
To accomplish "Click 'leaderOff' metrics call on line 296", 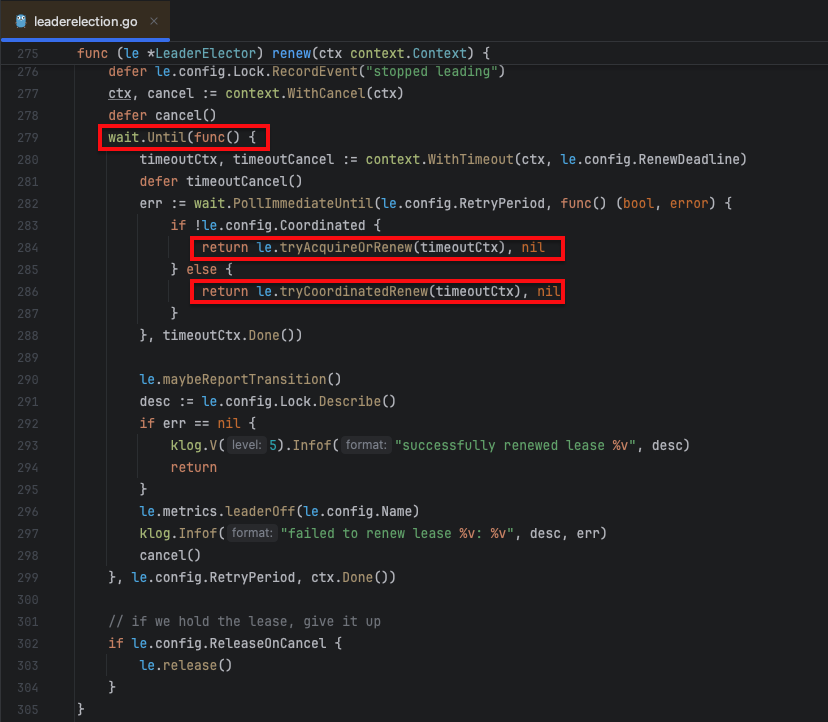I will tap(260, 512).
